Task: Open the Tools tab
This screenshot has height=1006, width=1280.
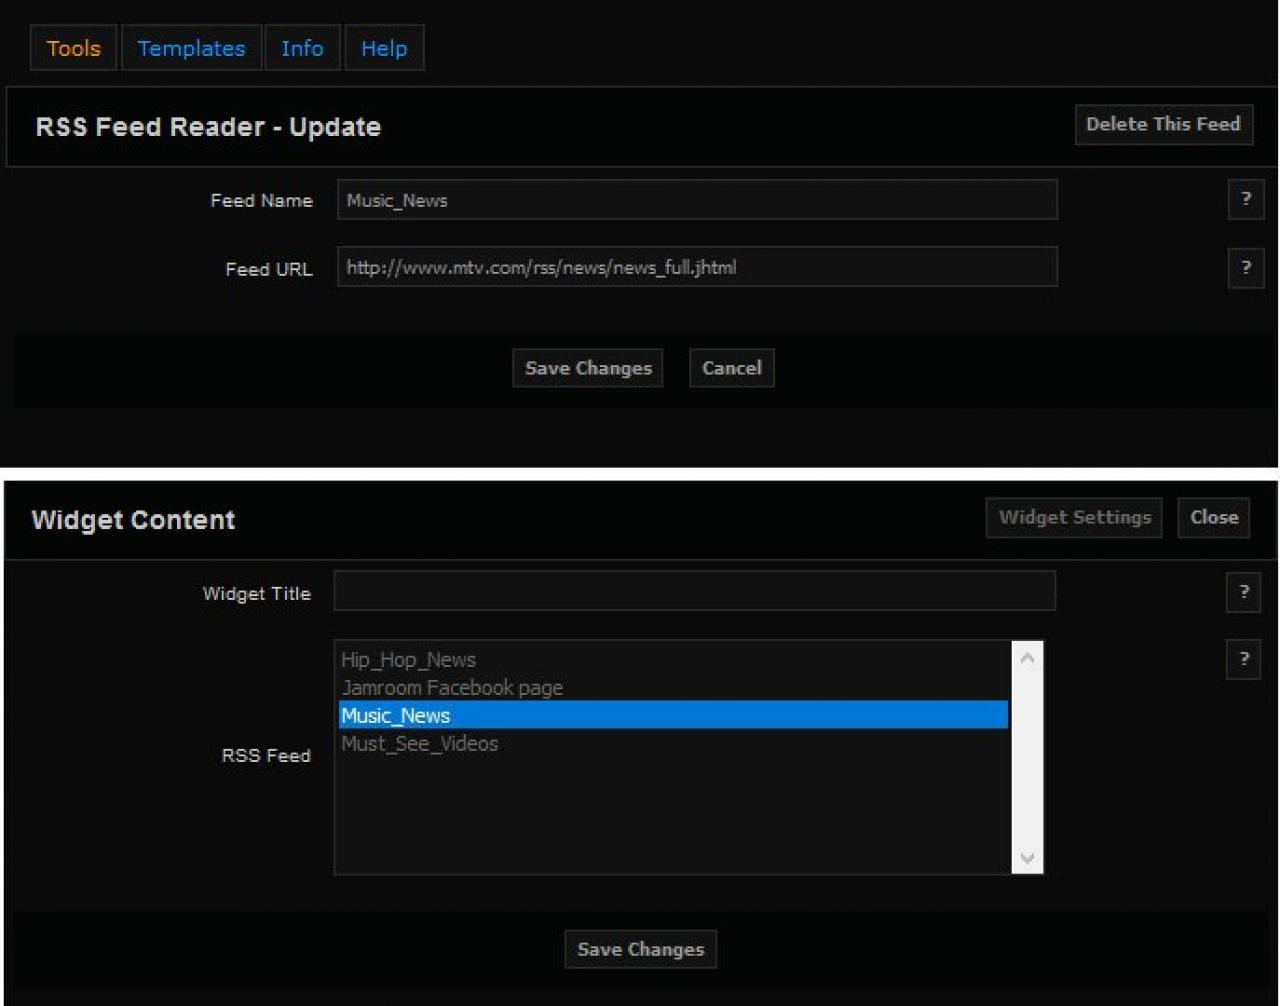Action: (74, 48)
